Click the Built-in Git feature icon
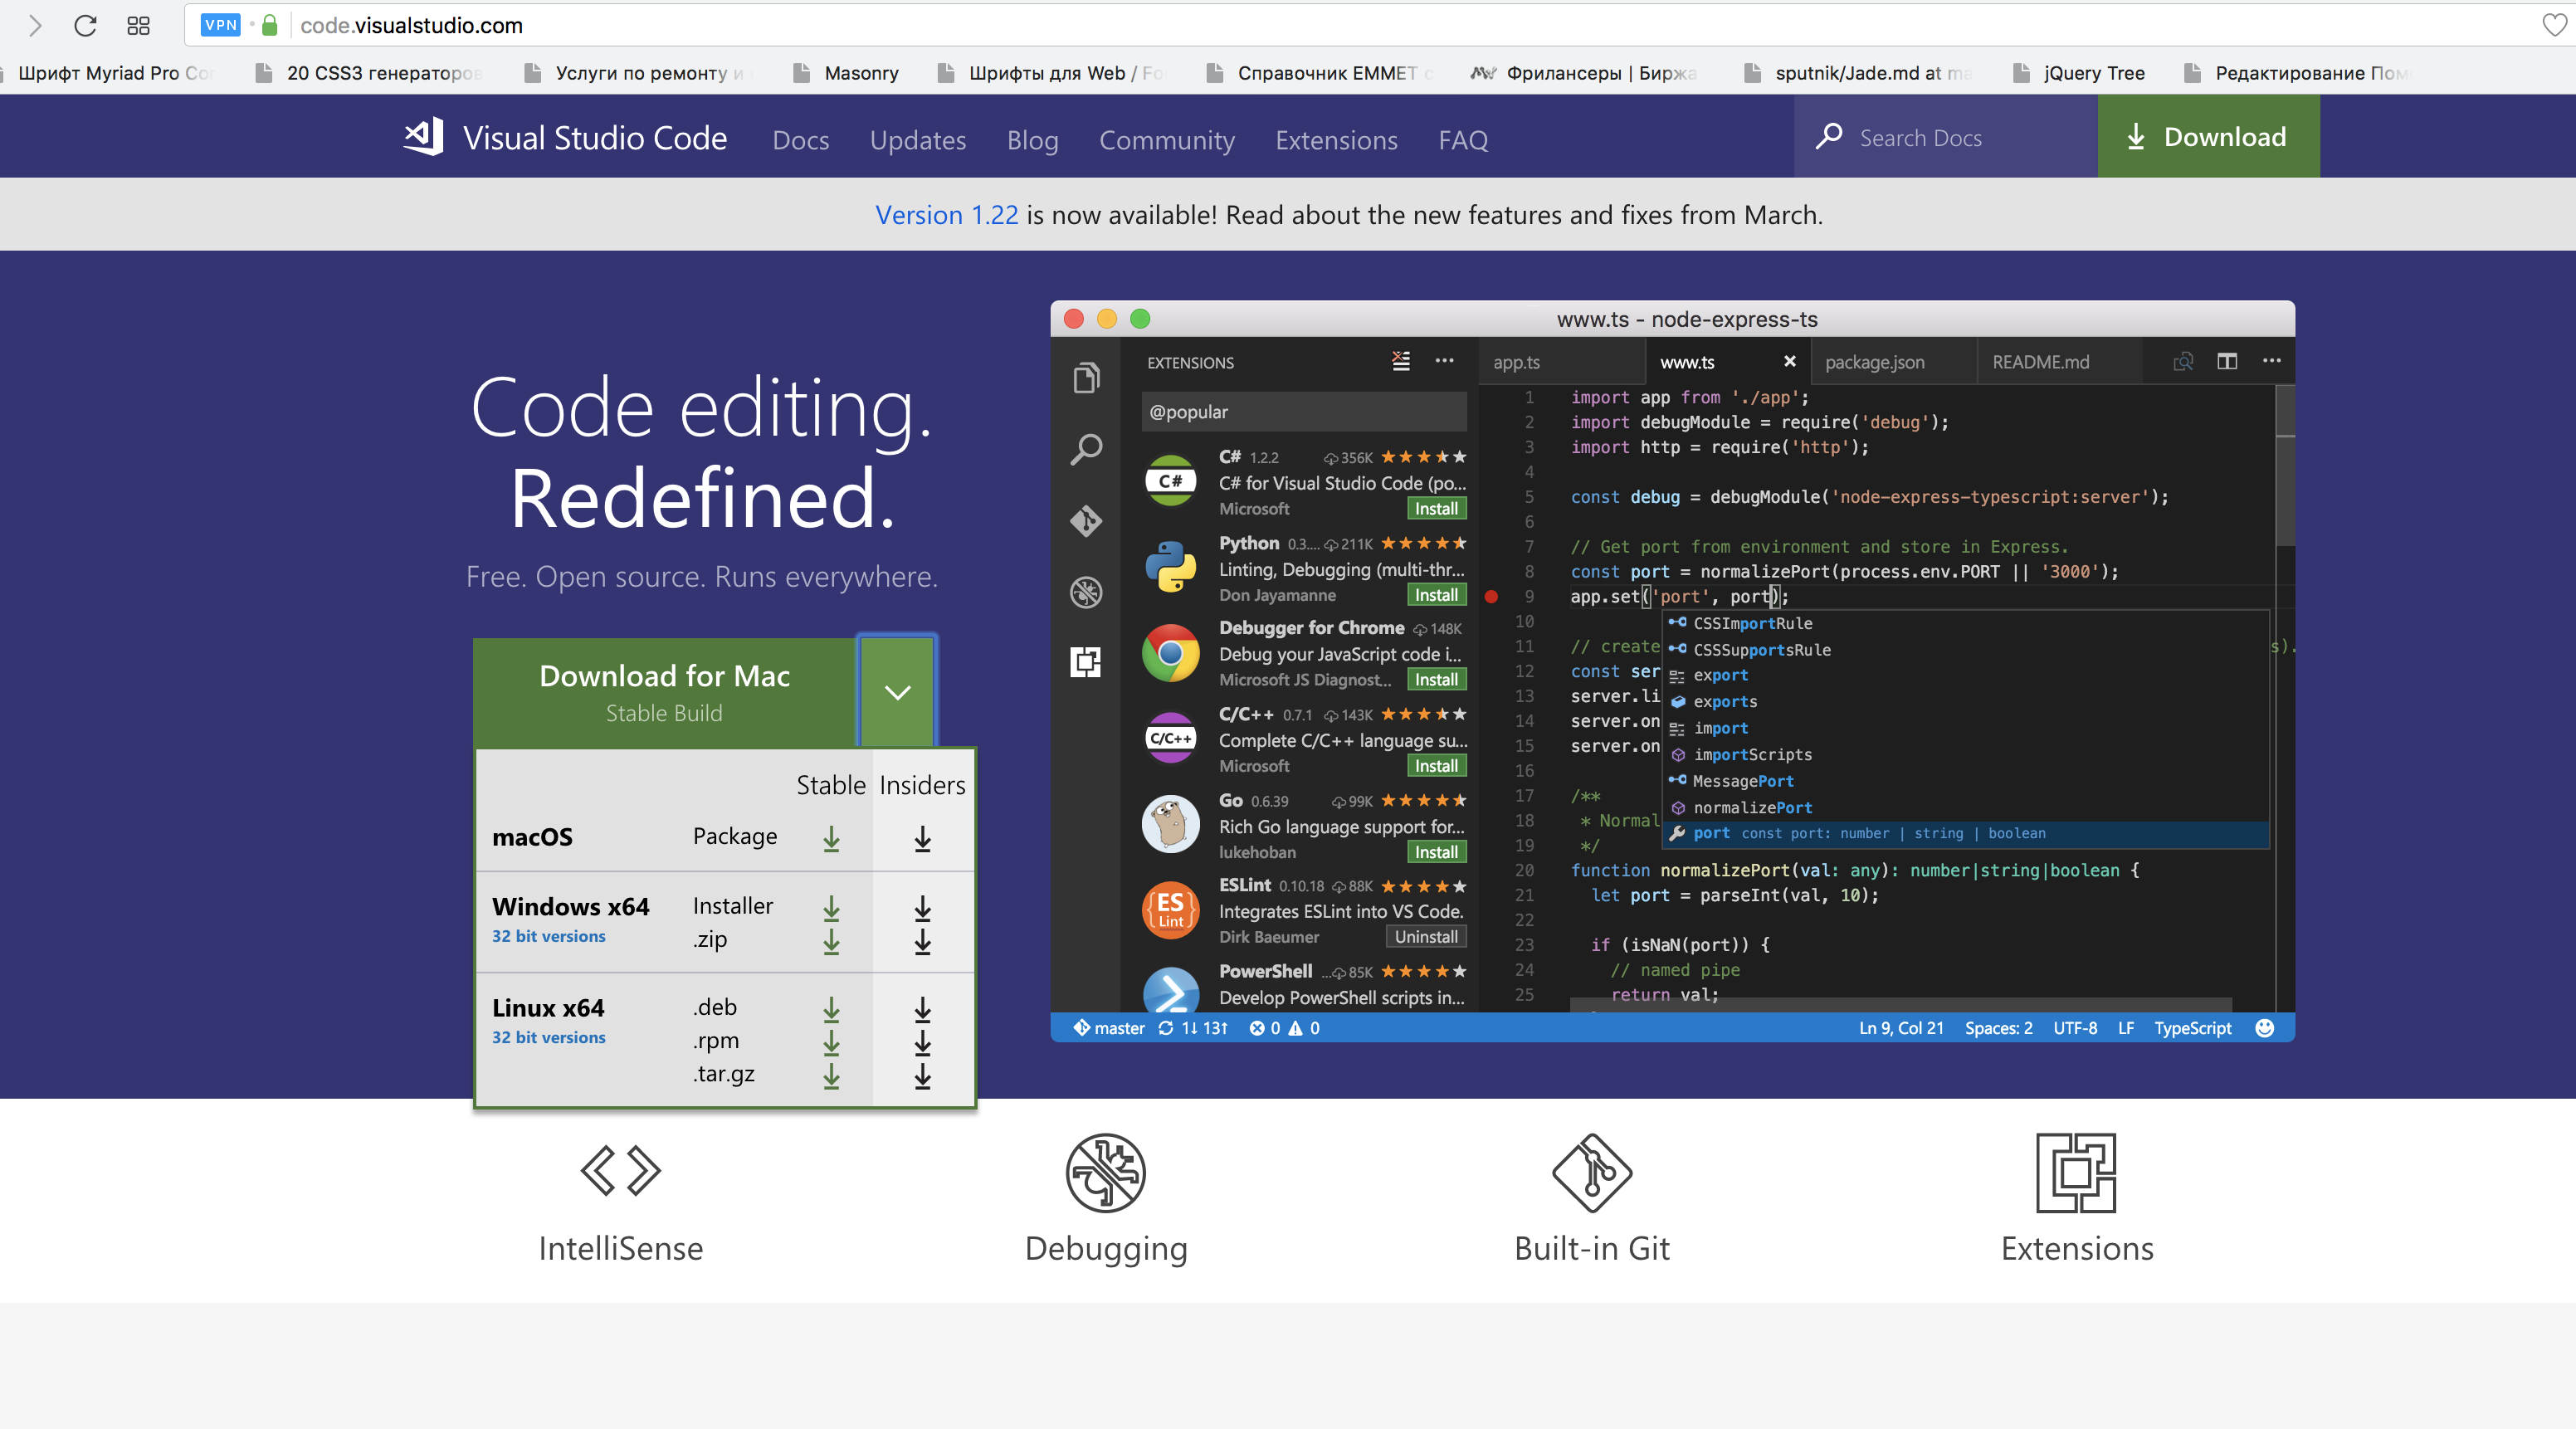 (1592, 1172)
